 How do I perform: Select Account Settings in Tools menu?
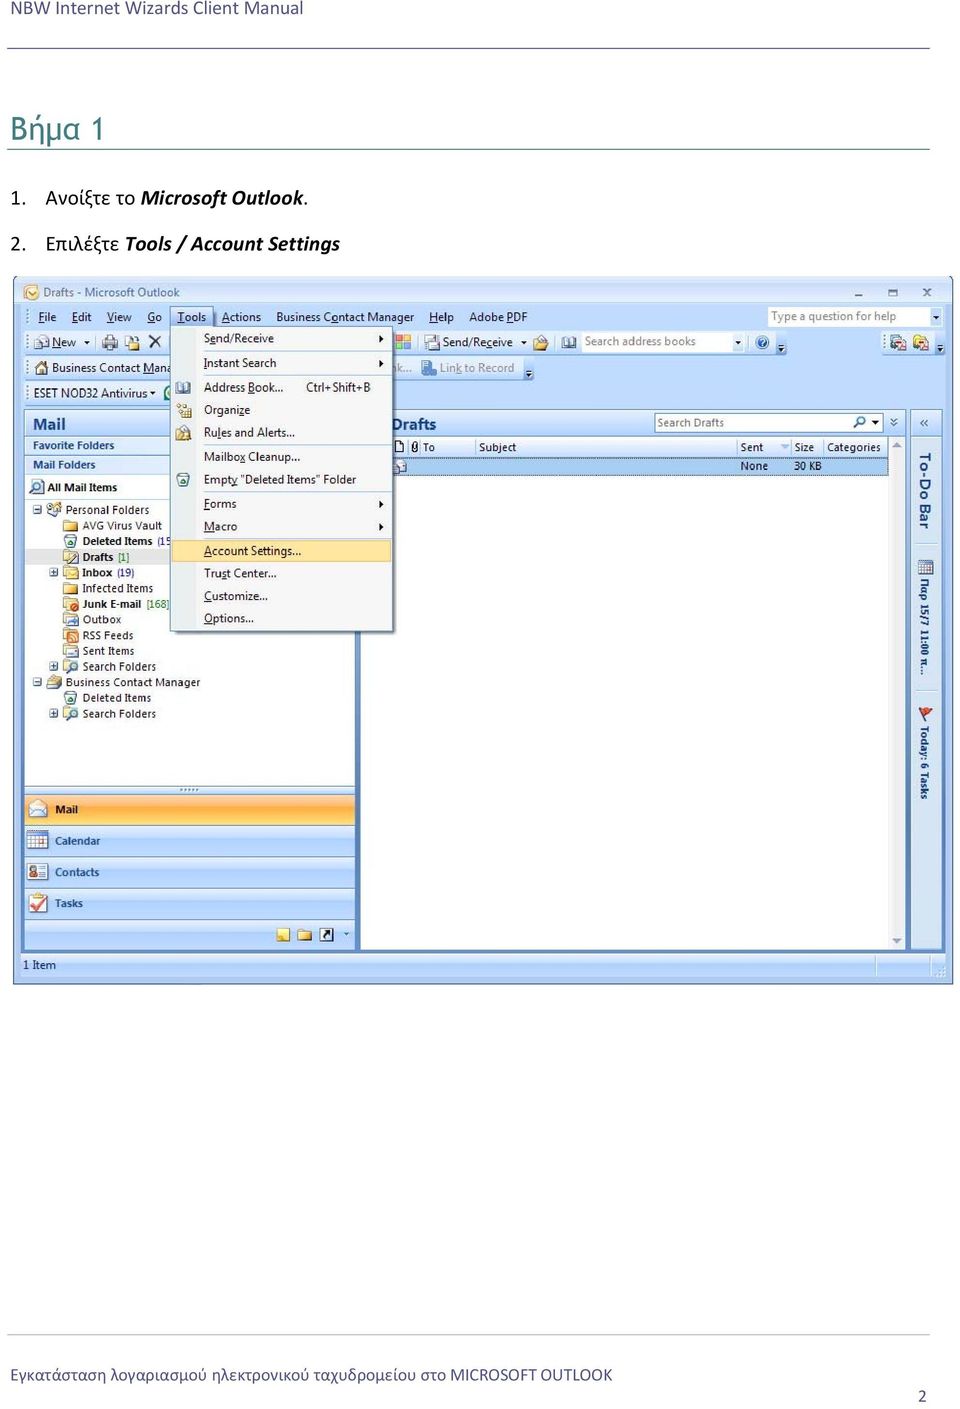coord(282,551)
